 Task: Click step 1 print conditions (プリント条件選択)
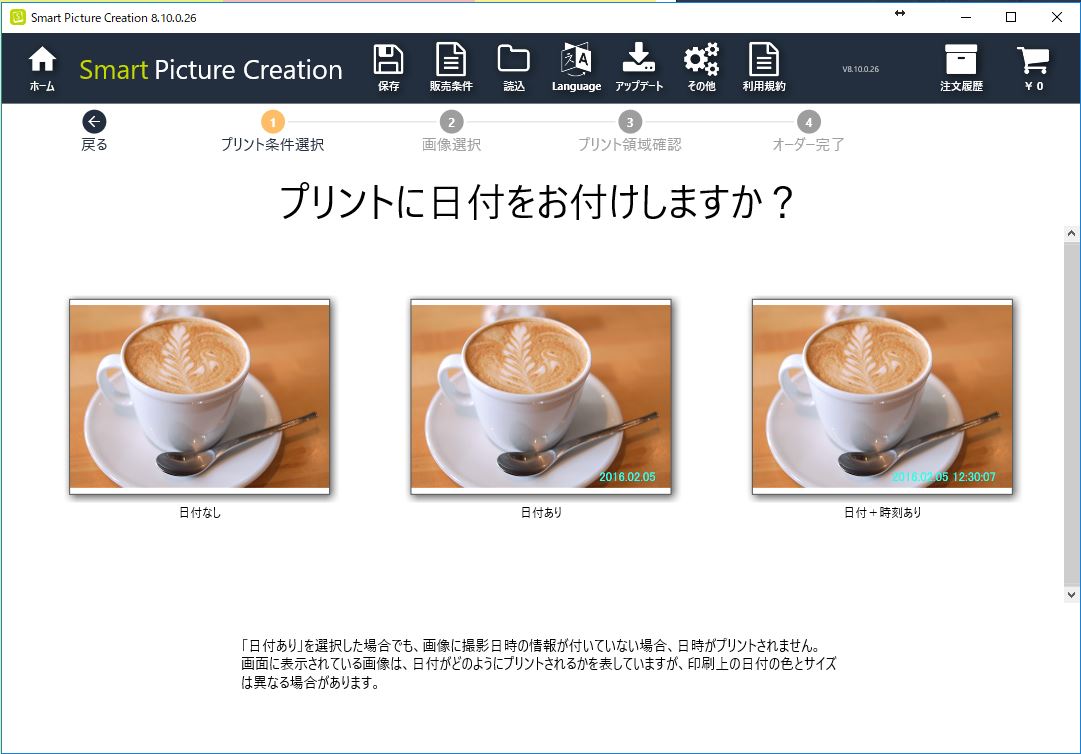(272, 123)
